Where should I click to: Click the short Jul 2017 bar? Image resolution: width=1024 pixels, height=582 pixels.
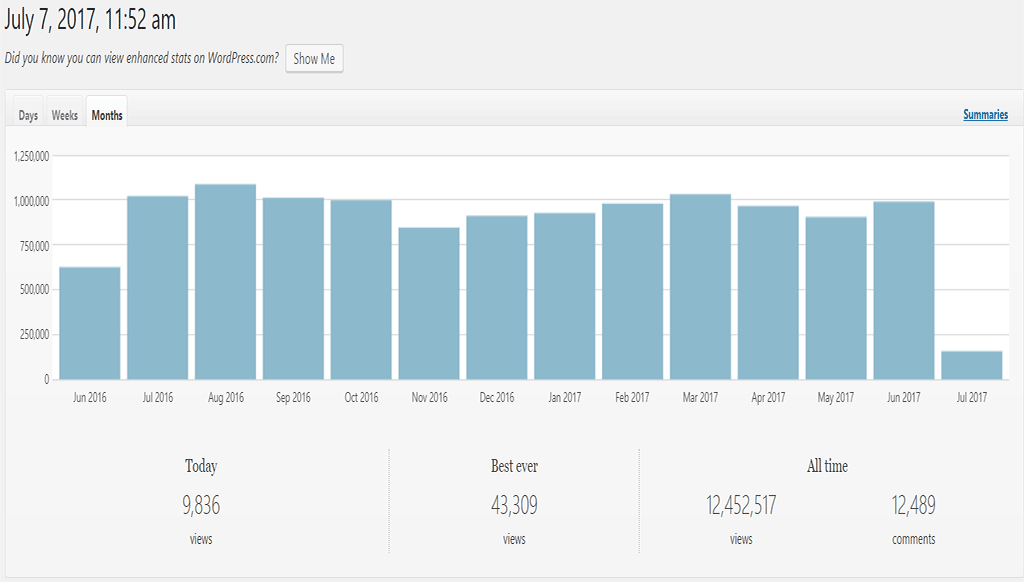tap(972, 366)
